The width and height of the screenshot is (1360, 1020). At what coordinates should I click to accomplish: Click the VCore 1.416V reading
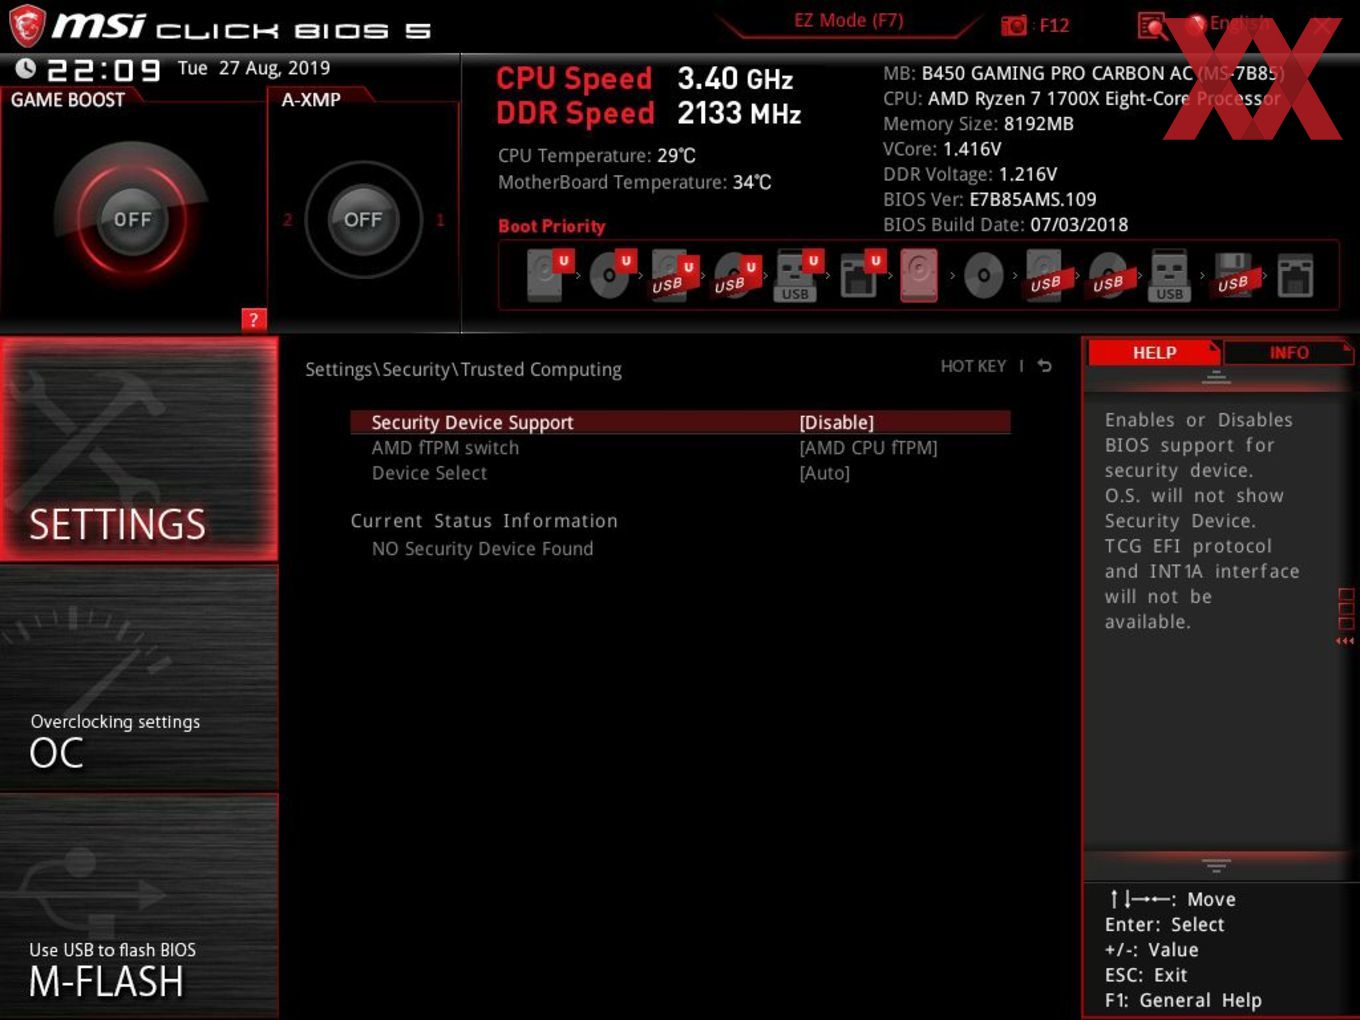pos(942,149)
